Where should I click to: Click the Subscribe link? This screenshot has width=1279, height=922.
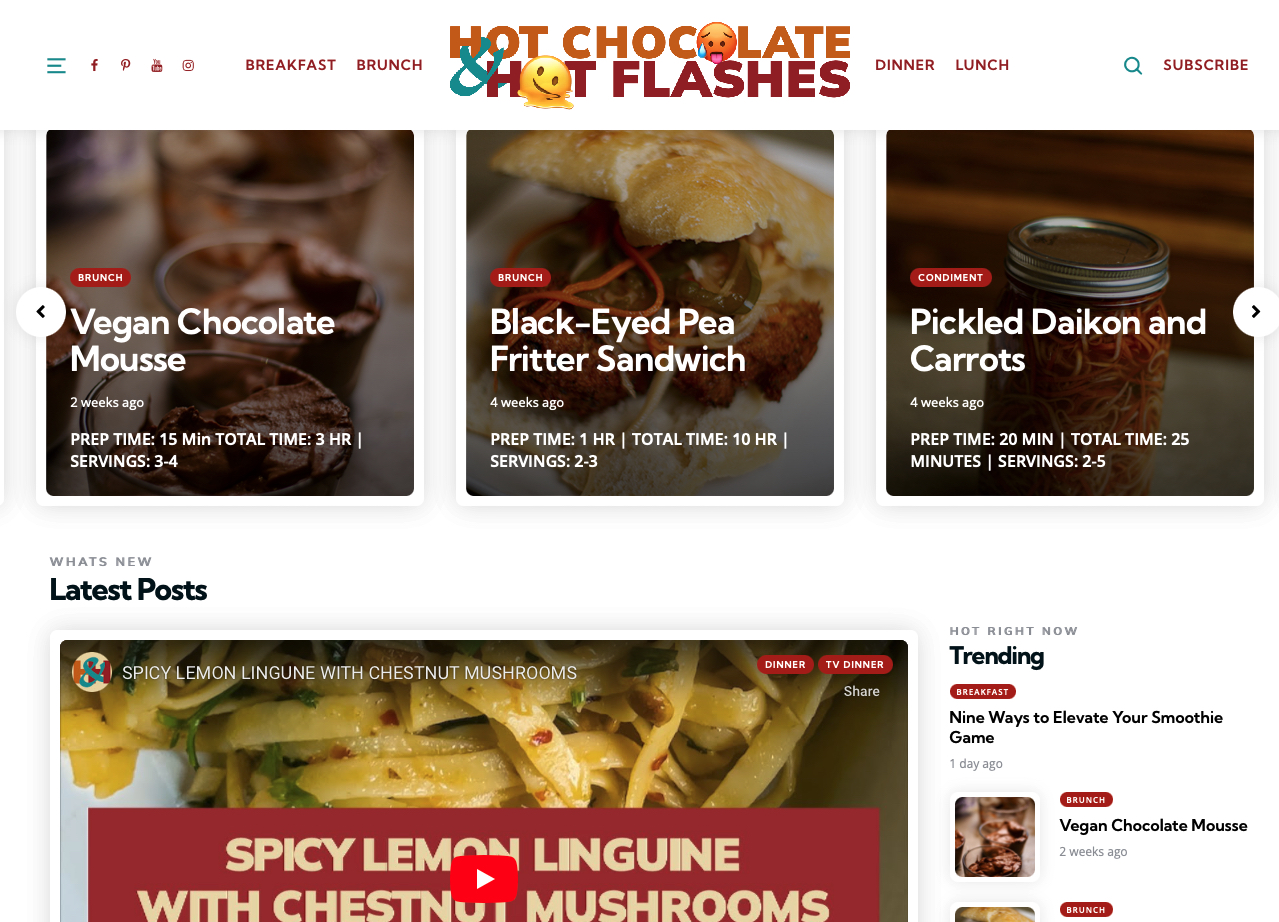pyautogui.click(x=1206, y=65)
